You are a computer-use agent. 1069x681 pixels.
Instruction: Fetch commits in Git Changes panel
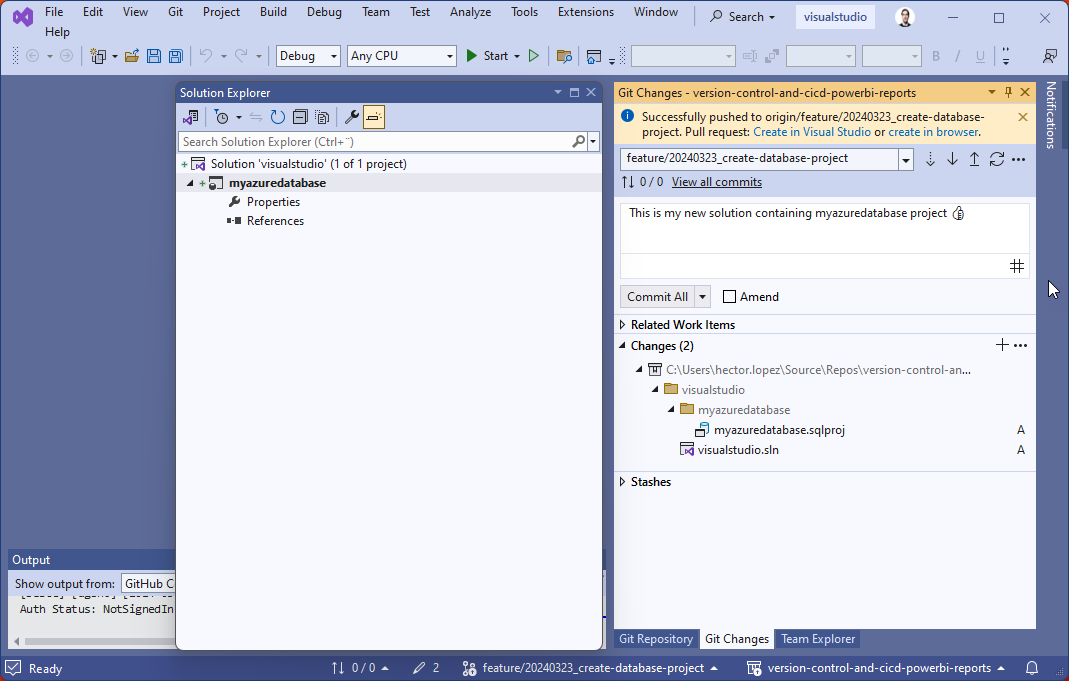(x=930, y=159)
